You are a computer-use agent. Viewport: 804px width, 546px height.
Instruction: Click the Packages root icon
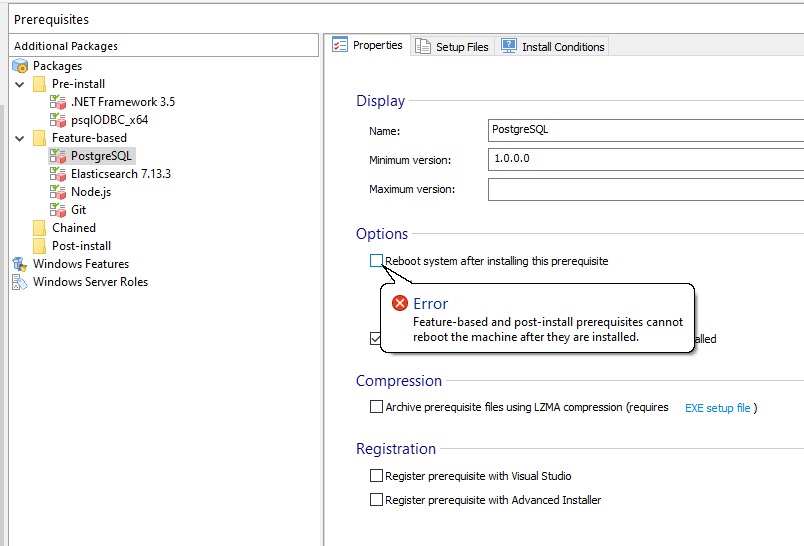20,66
